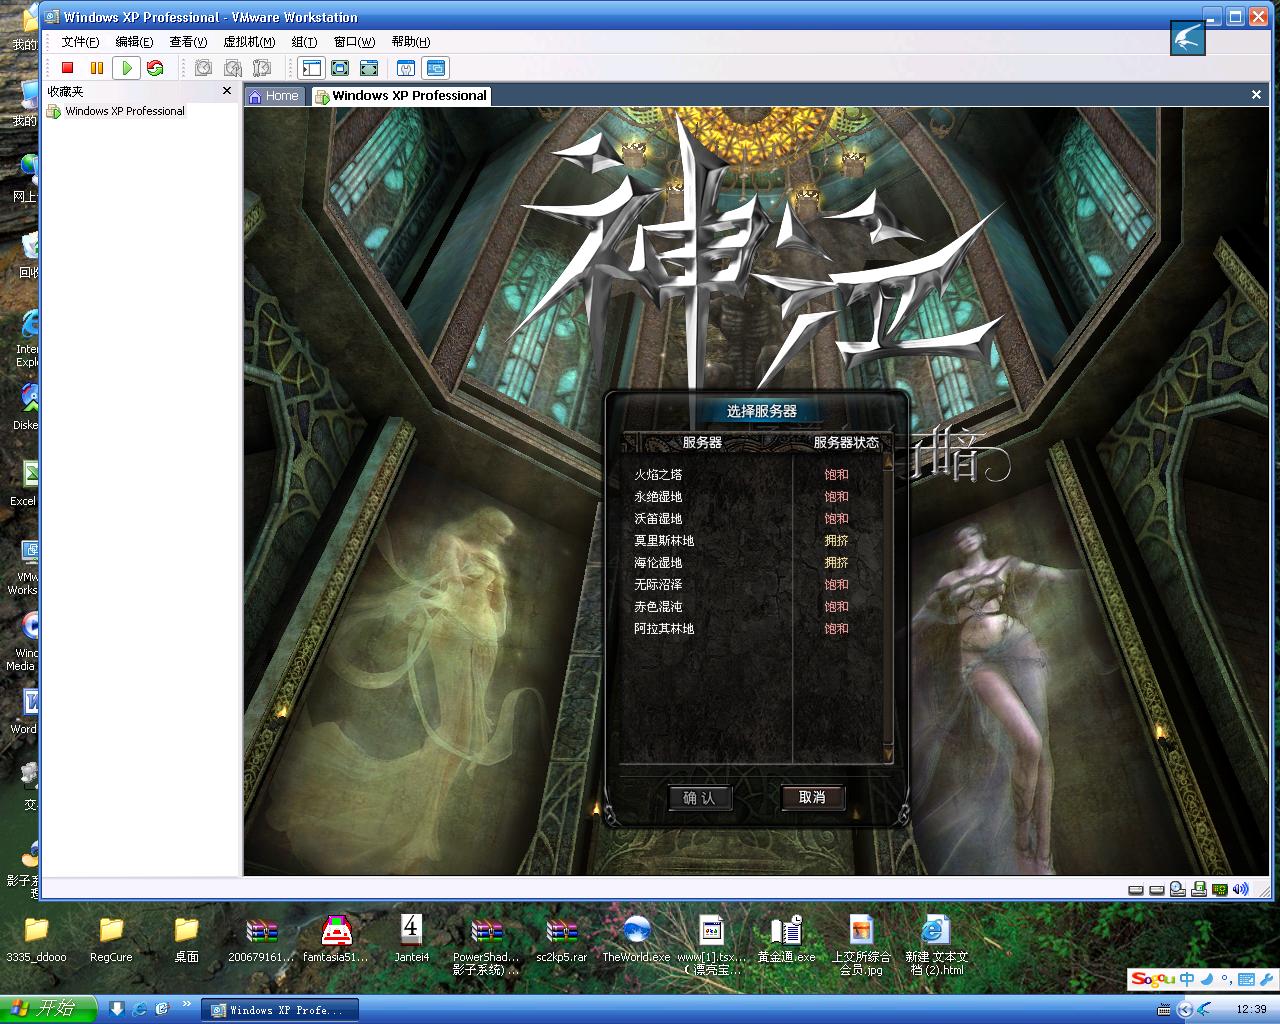Screen dimensions: 1280x1024
Task: Open the 黄金通.exe desktop icon
Action: point(786,939)
